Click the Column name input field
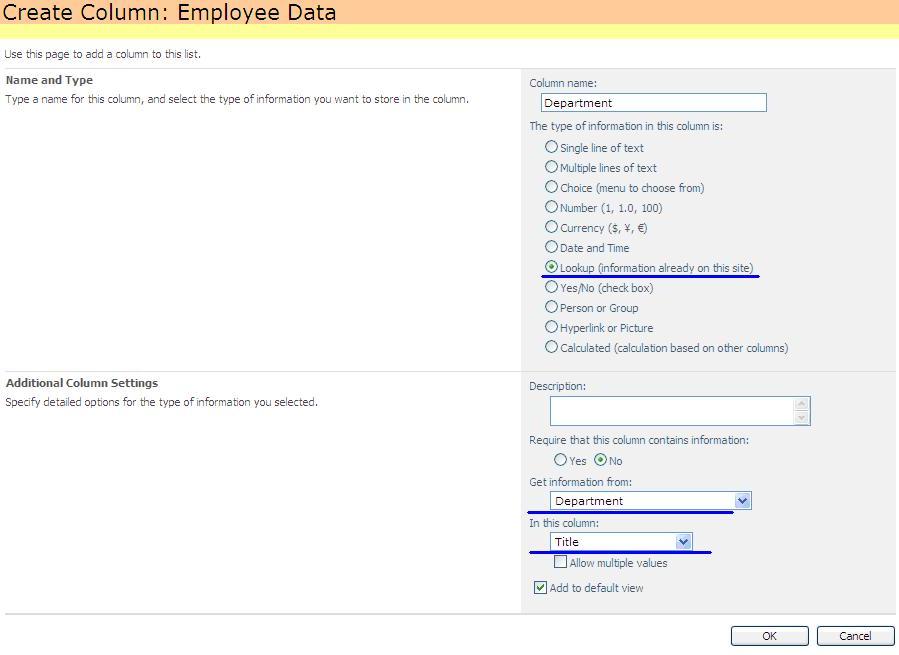899x655 pixels. (x=652, y=102)
